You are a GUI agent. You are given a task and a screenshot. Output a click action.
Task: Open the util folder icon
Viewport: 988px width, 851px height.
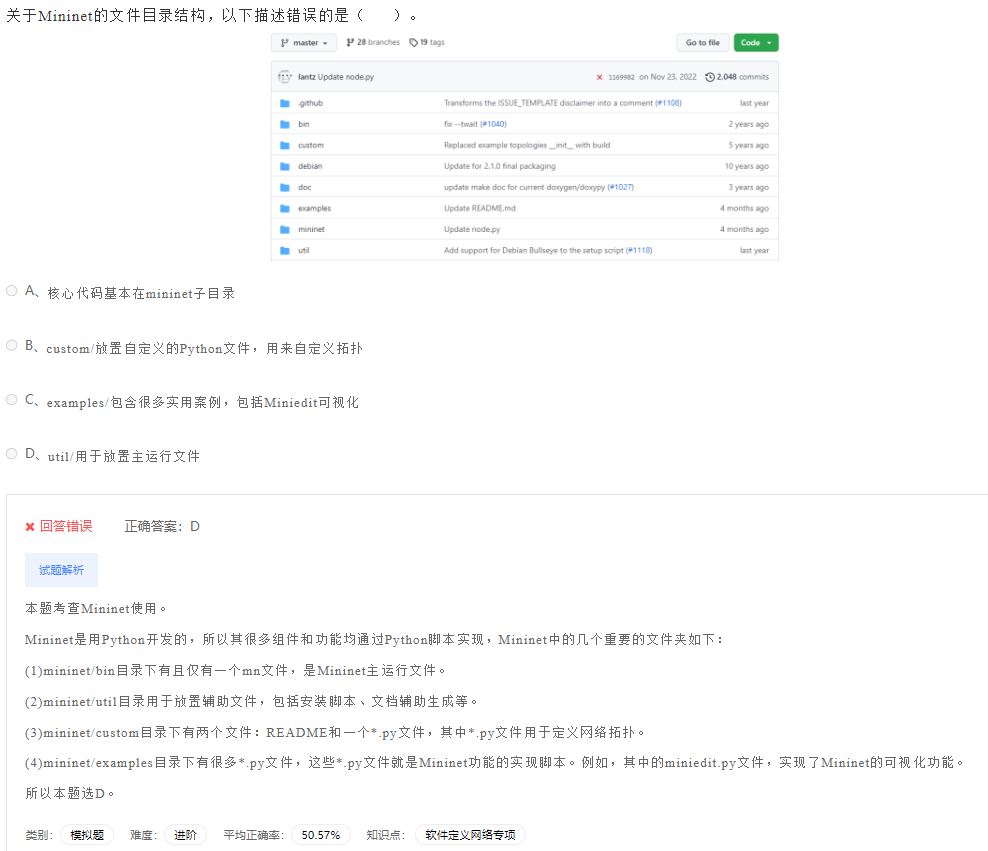click(x=287, y=249)
